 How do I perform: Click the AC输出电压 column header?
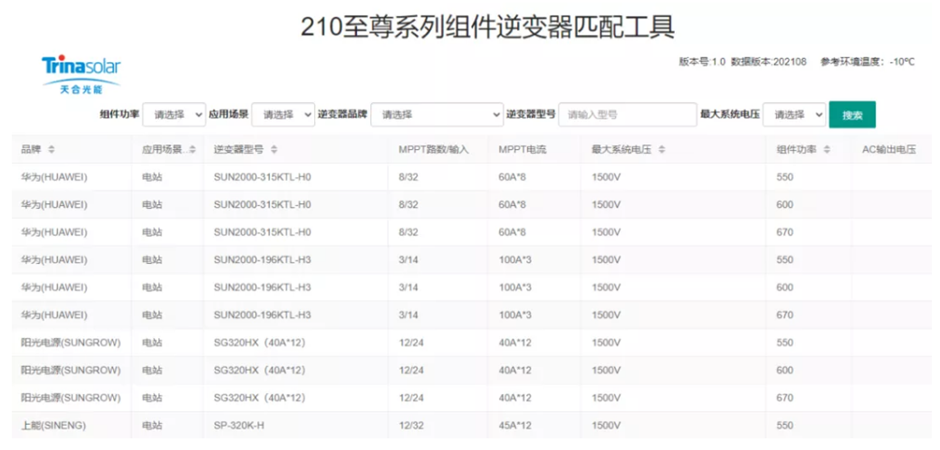pyautogui.click(x=889, y=150)
